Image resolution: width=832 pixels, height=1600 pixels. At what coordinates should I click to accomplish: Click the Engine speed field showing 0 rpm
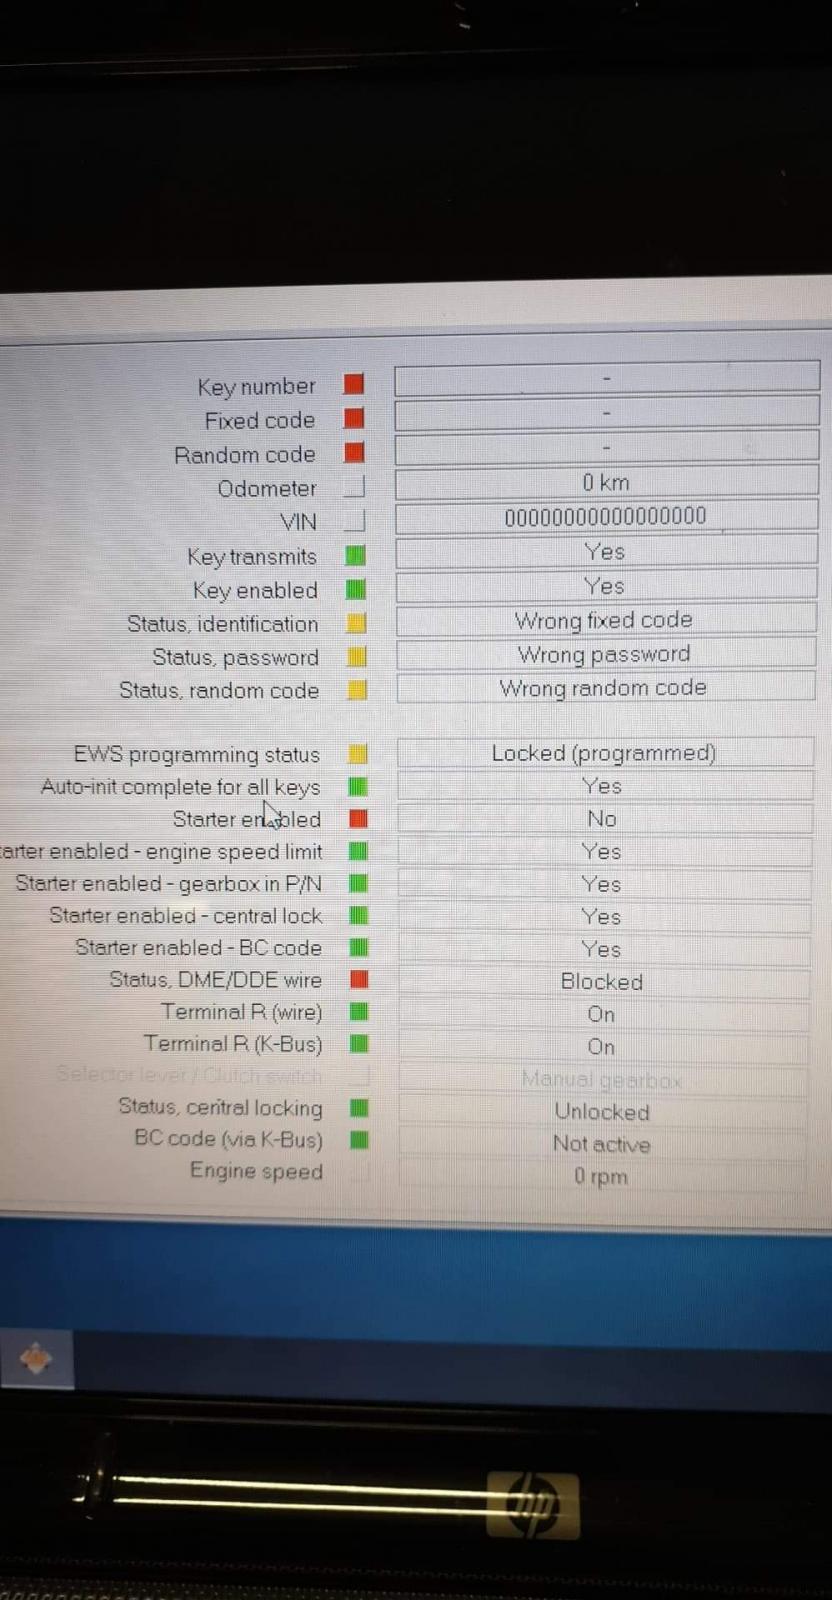(601, 1177)
